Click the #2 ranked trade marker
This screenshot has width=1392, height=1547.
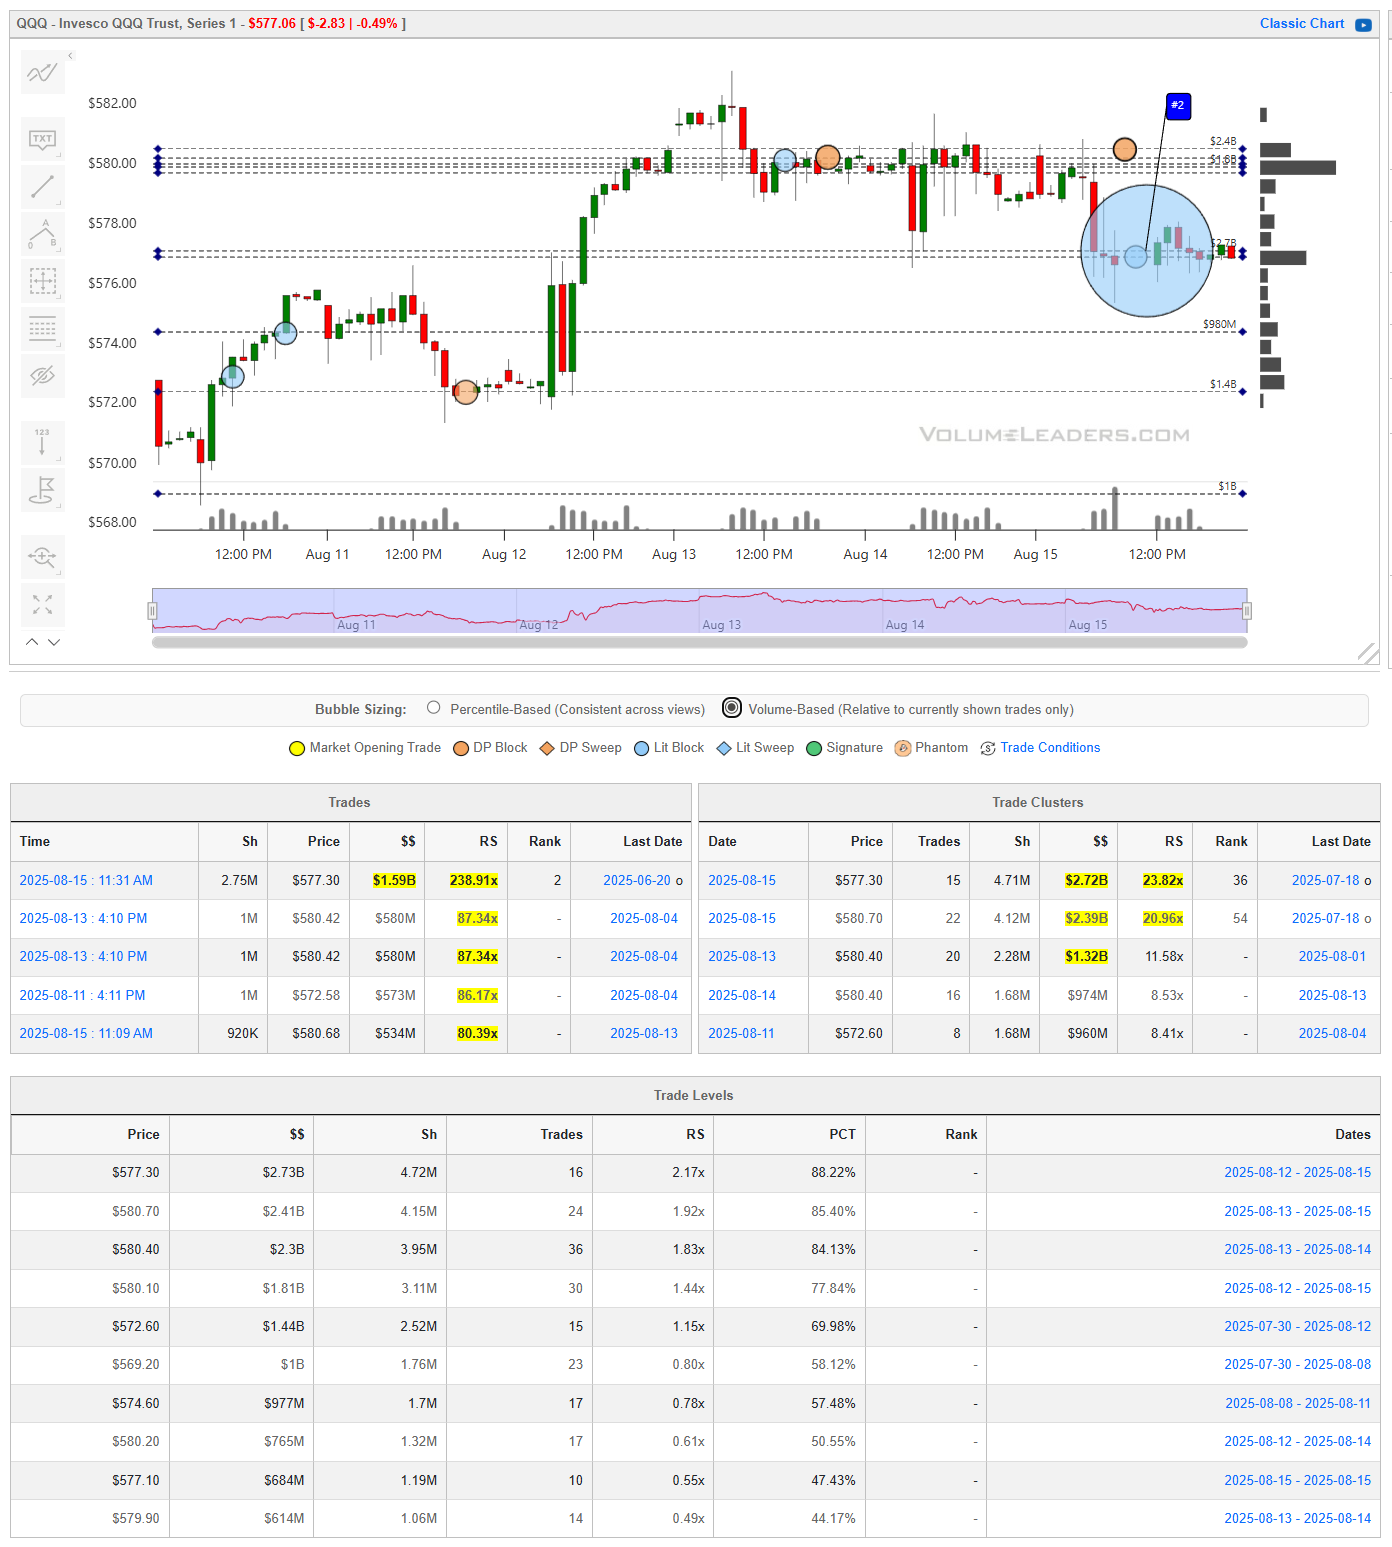[1178, 105]
